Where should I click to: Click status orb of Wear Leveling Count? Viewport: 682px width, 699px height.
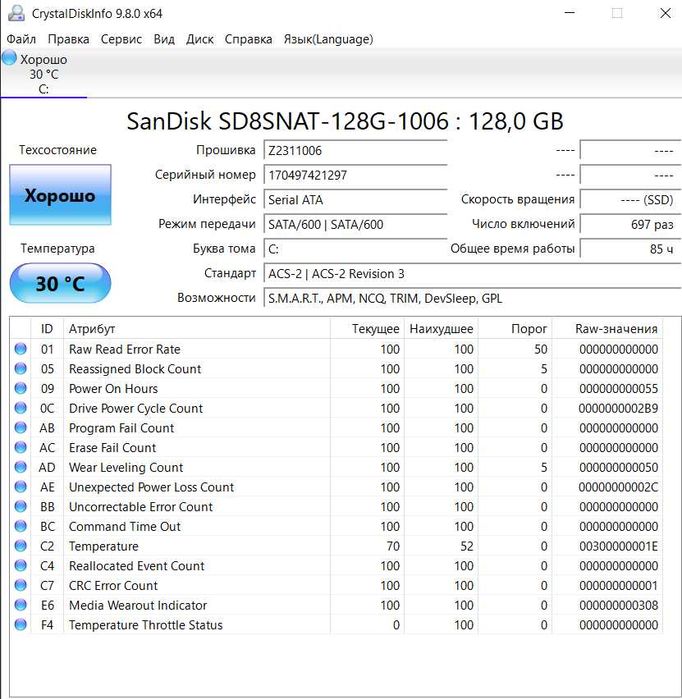[x=21, y=467]
